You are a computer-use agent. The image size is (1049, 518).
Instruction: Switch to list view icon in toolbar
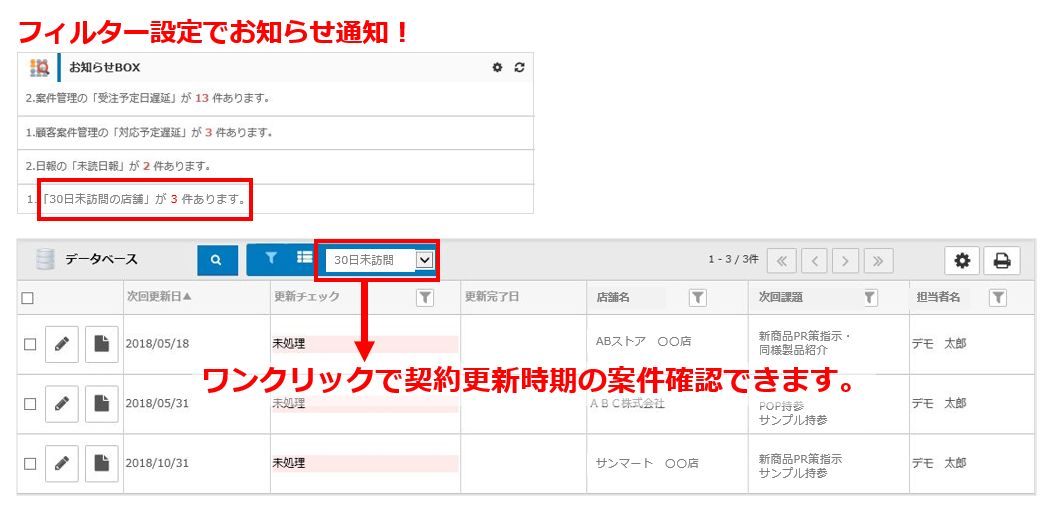(304, 259)
